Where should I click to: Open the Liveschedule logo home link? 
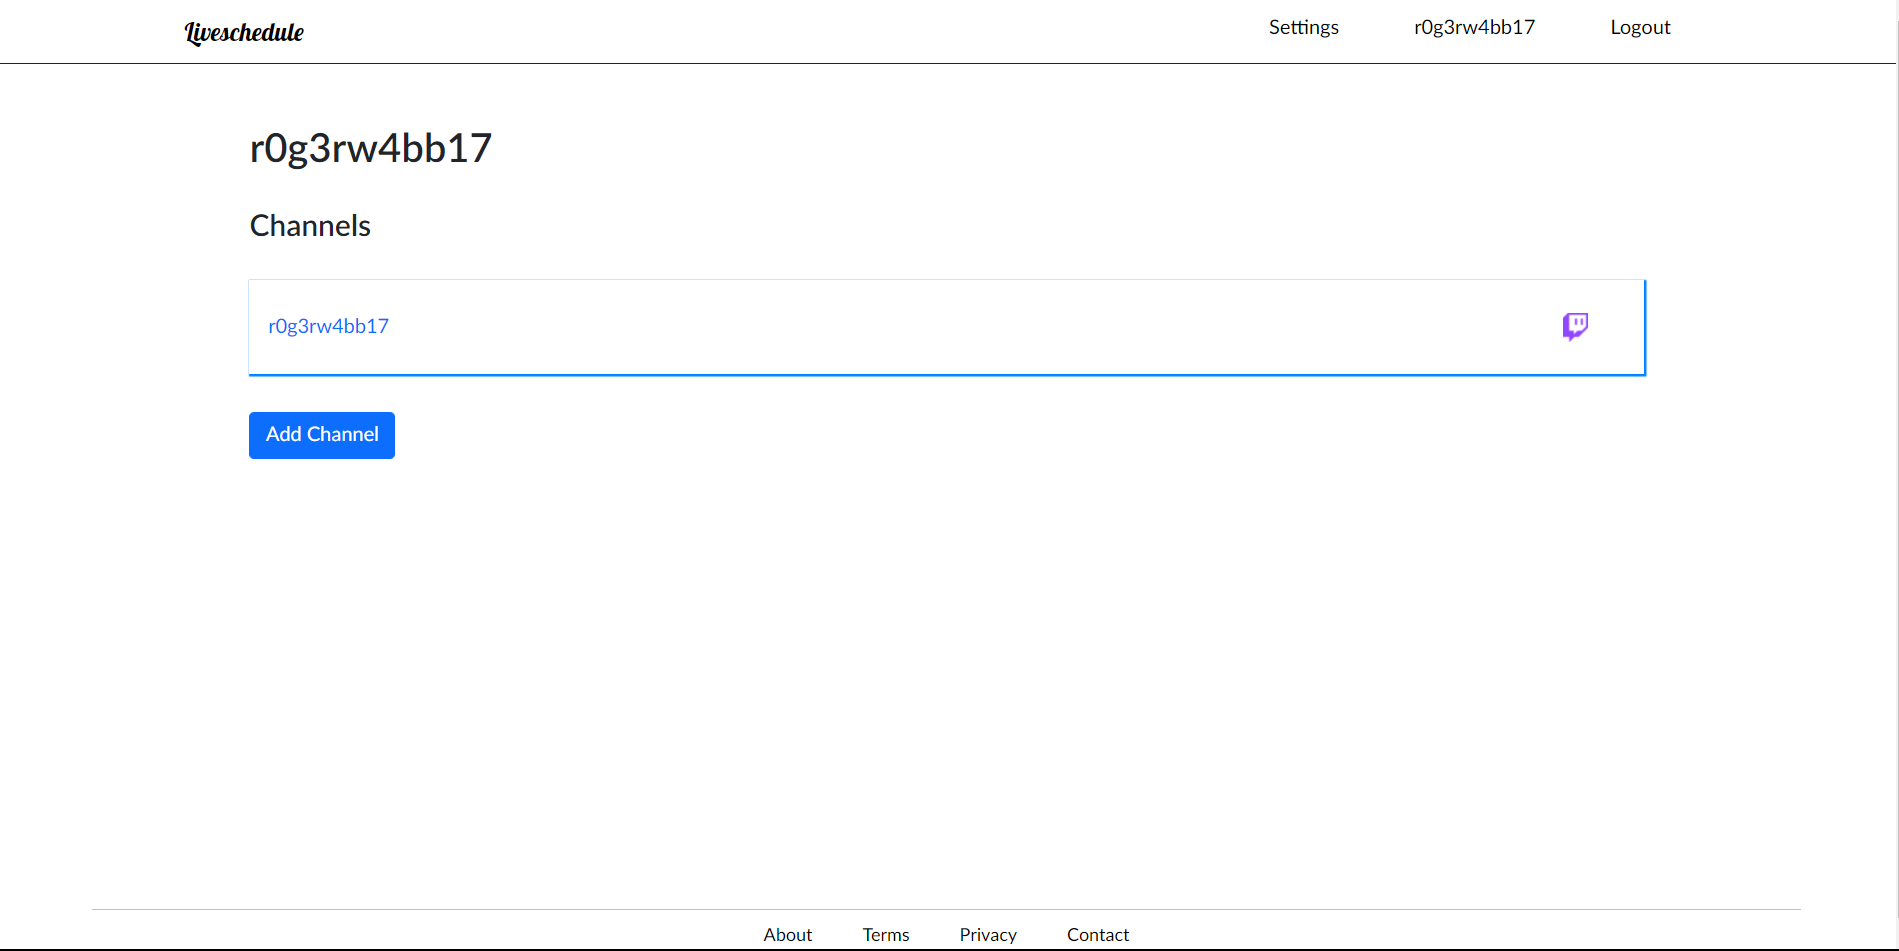coord(244,32)
